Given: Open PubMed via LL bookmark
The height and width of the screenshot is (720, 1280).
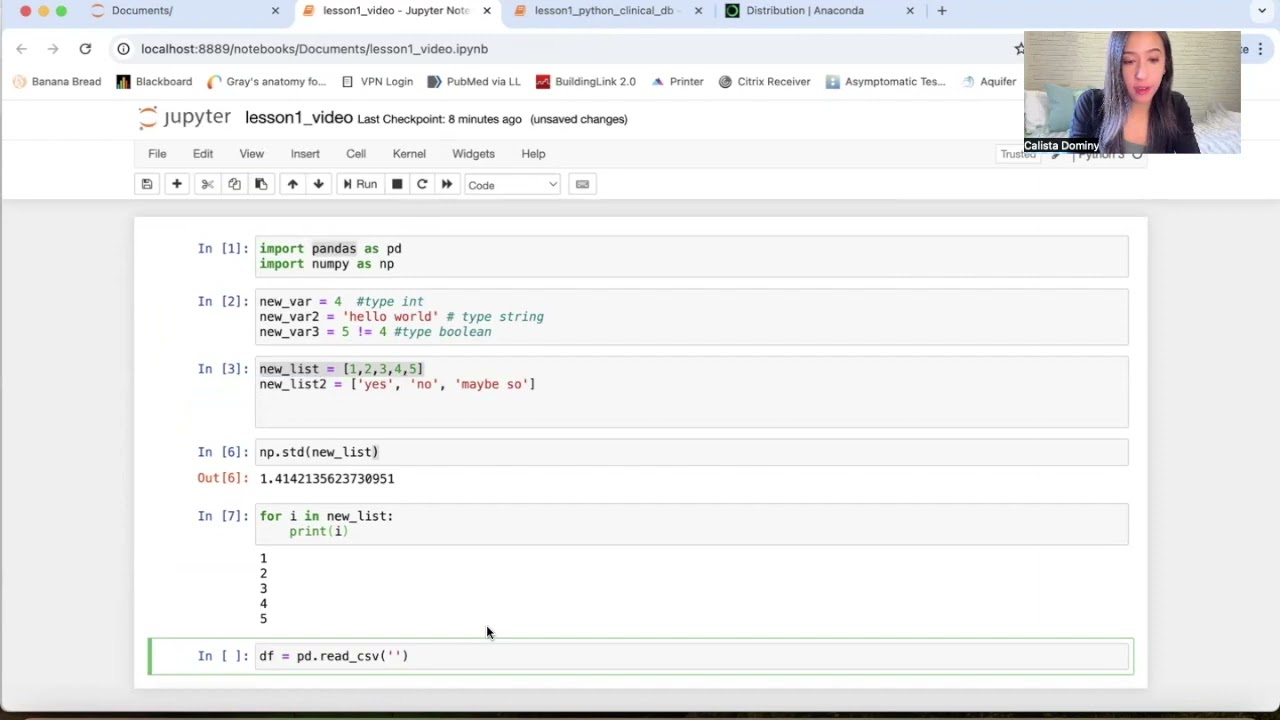Looking at the screenshot, I should [x=474, y=81].
